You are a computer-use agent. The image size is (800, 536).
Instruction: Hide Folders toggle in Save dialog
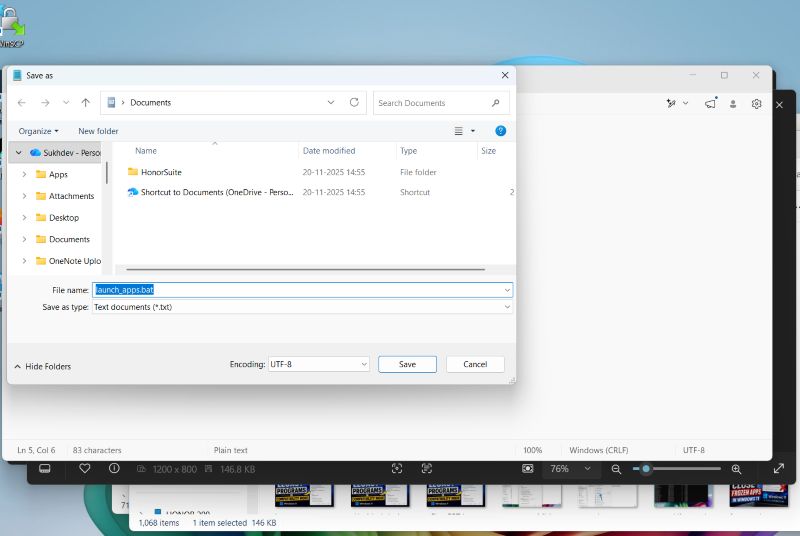click(43, 366)
